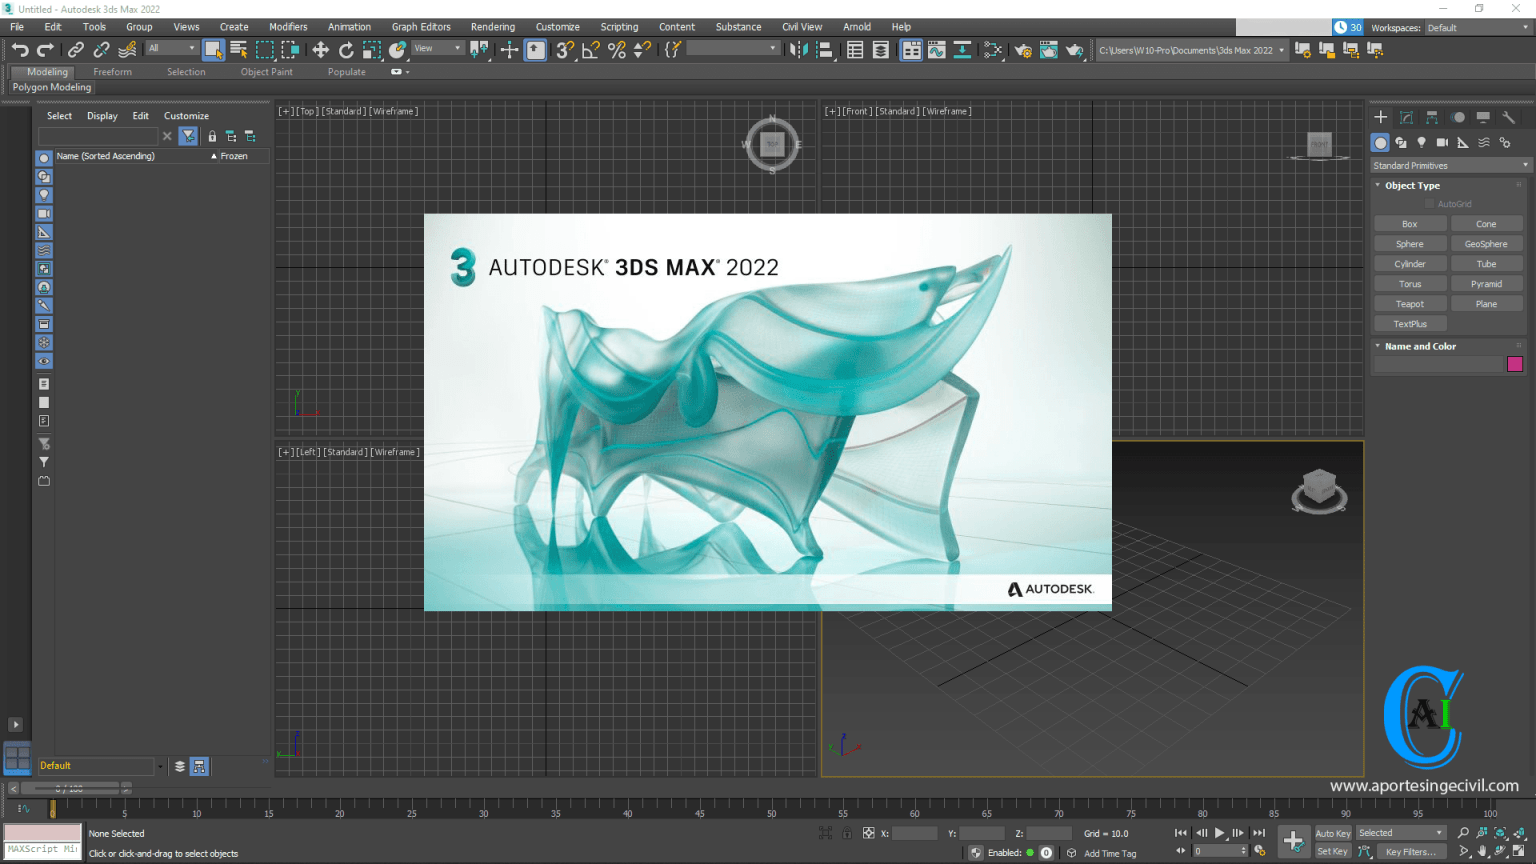Open the Modifiers menu
1536x864 pixels.
pyautogui.click(x=288, y=27)
